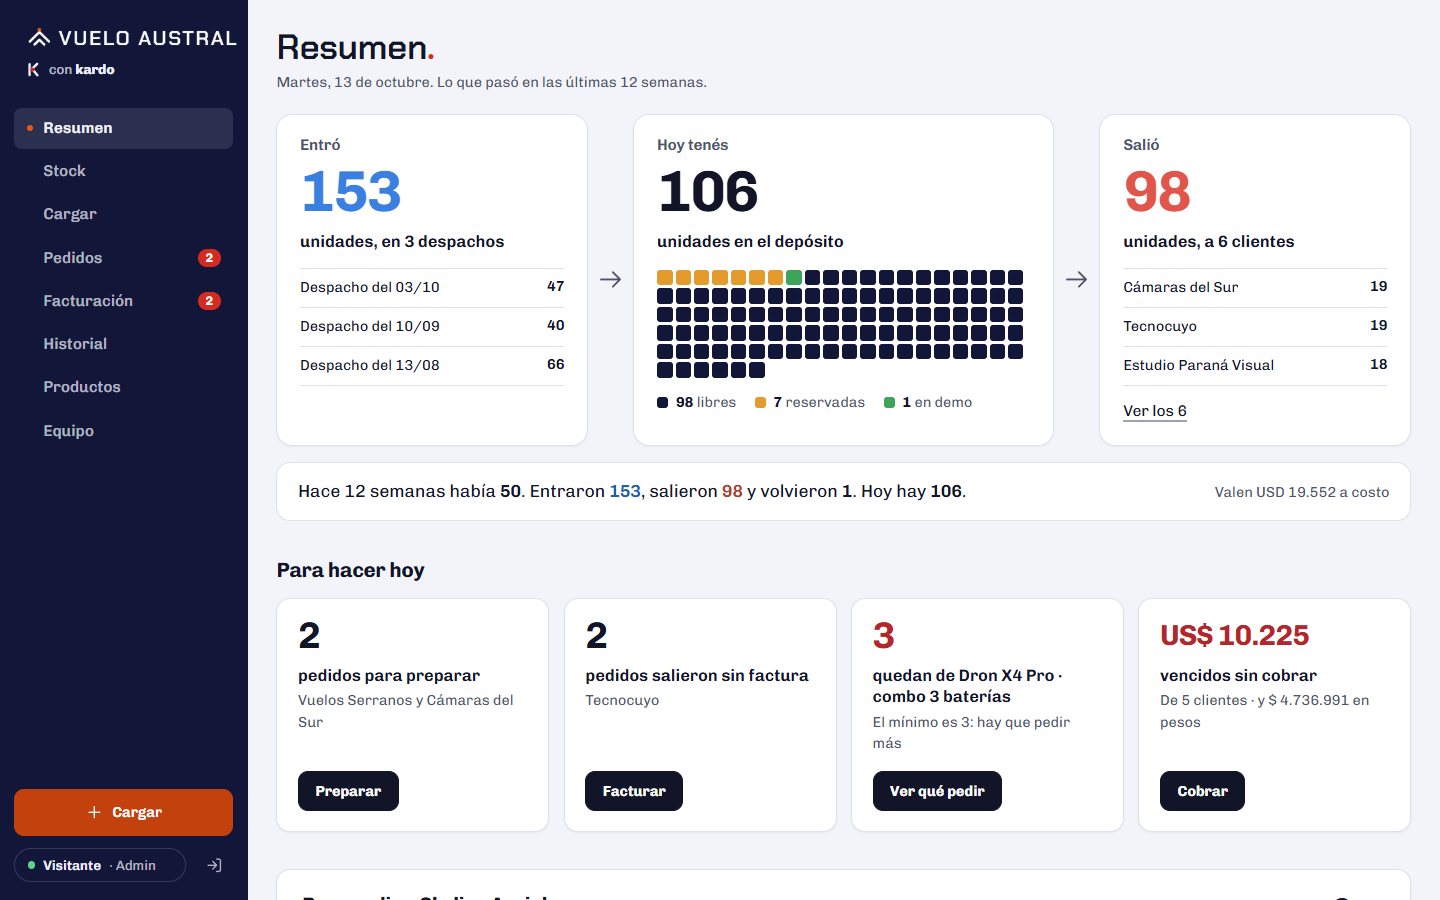Screen dimensions: 1440x900
Task: Open Historial from the sidebar
Action: coord(123,344)
